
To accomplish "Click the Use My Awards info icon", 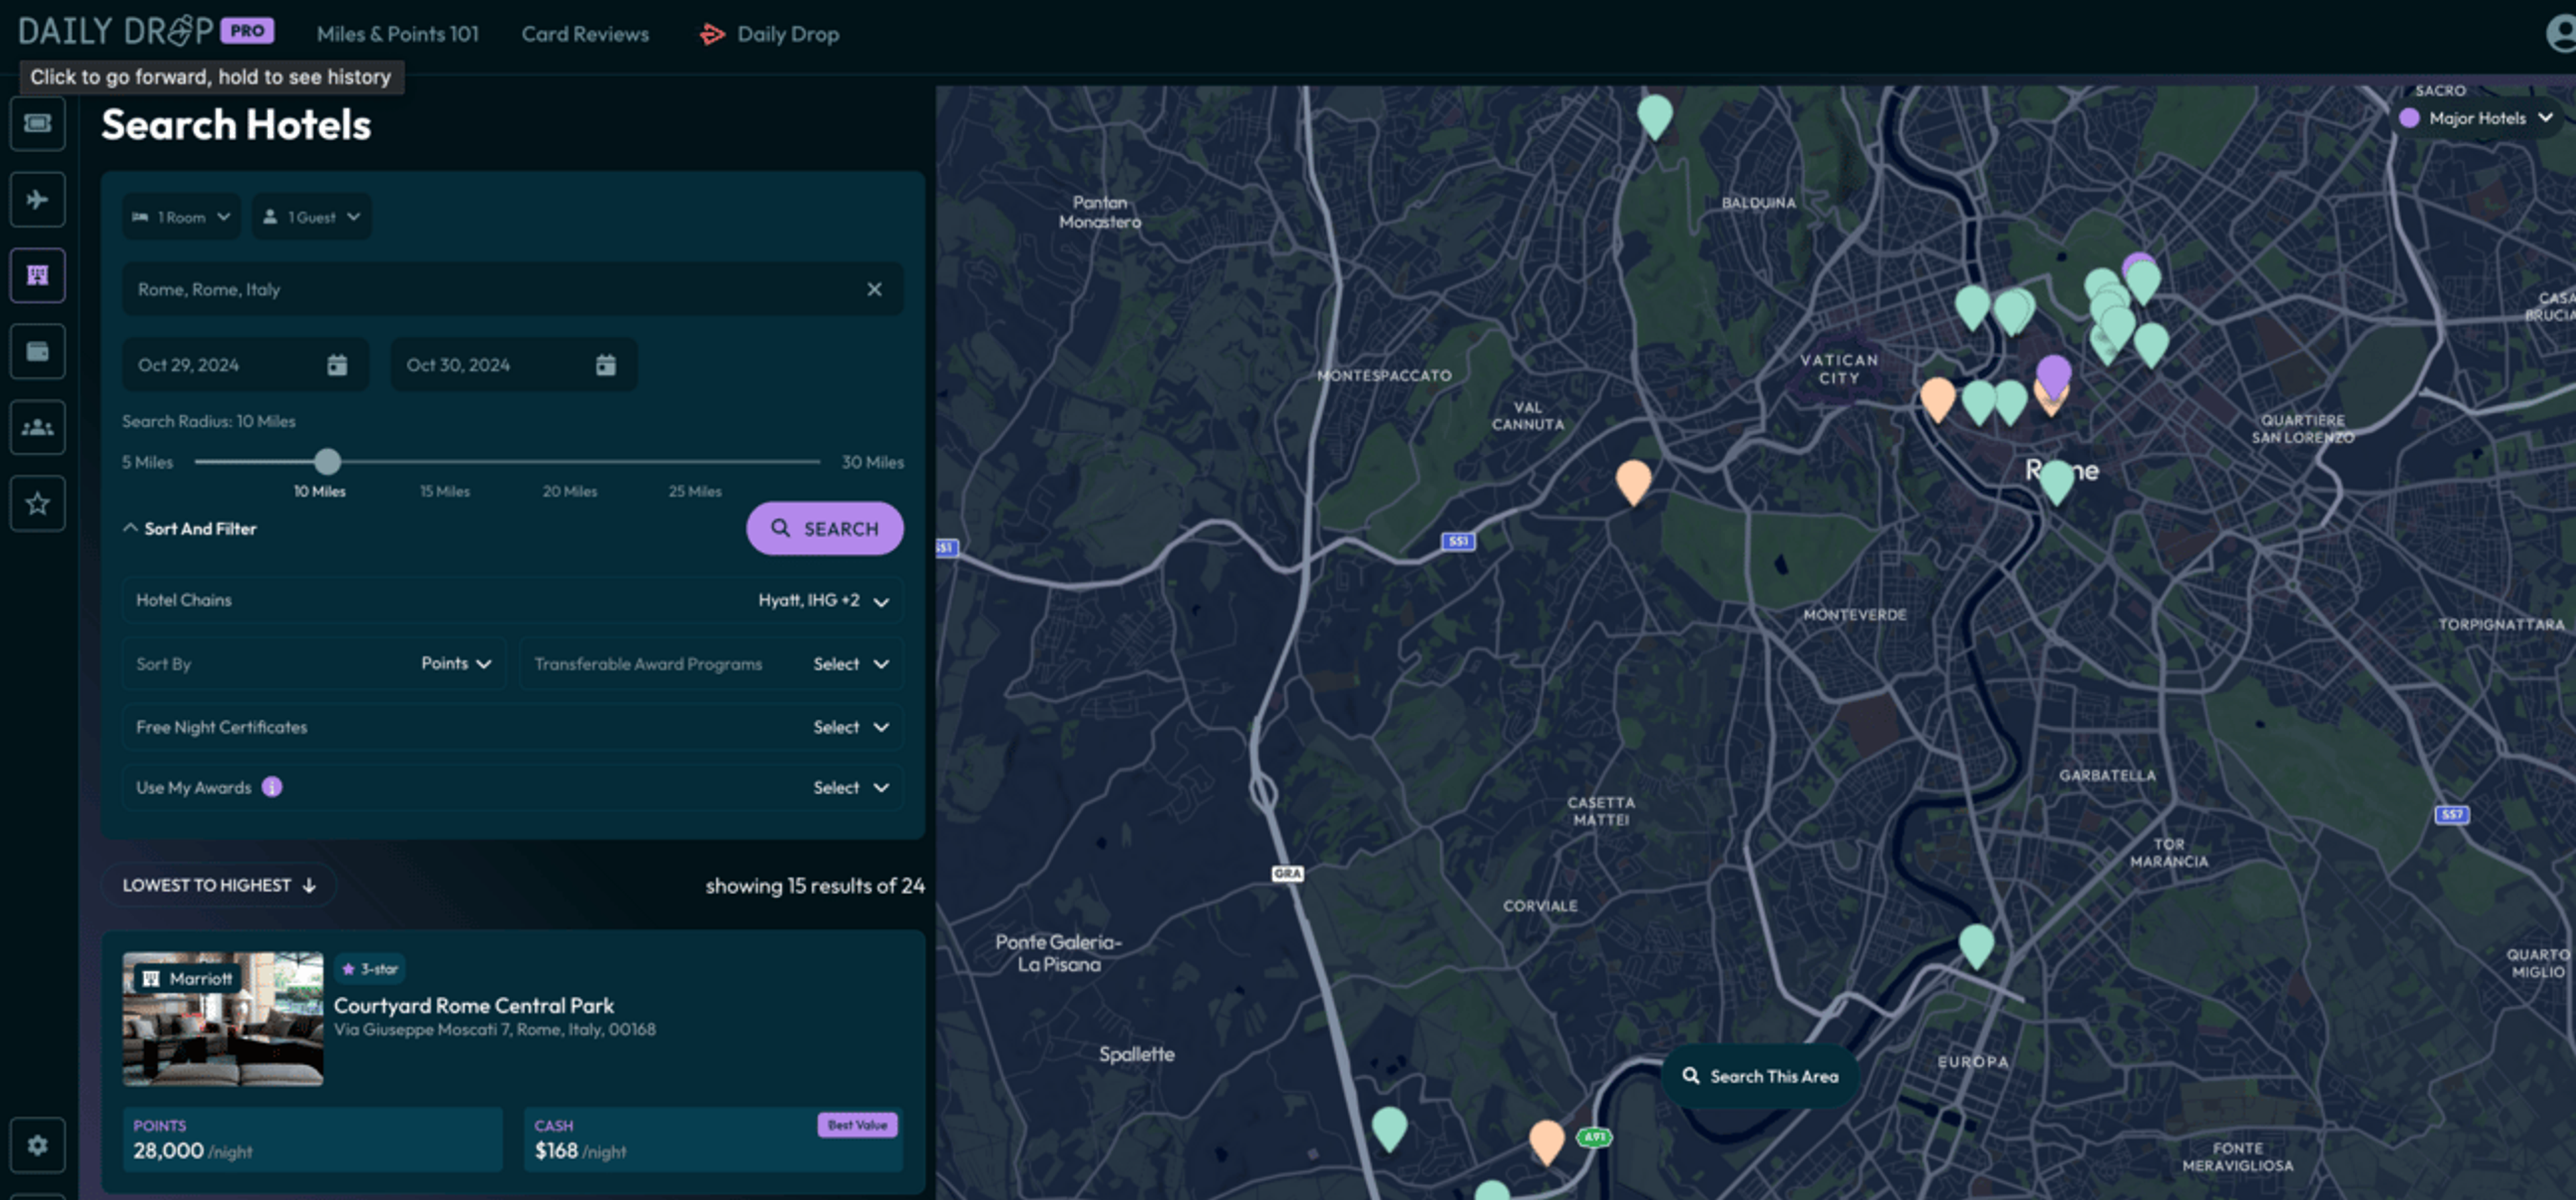I will click(x=272, y=788).
